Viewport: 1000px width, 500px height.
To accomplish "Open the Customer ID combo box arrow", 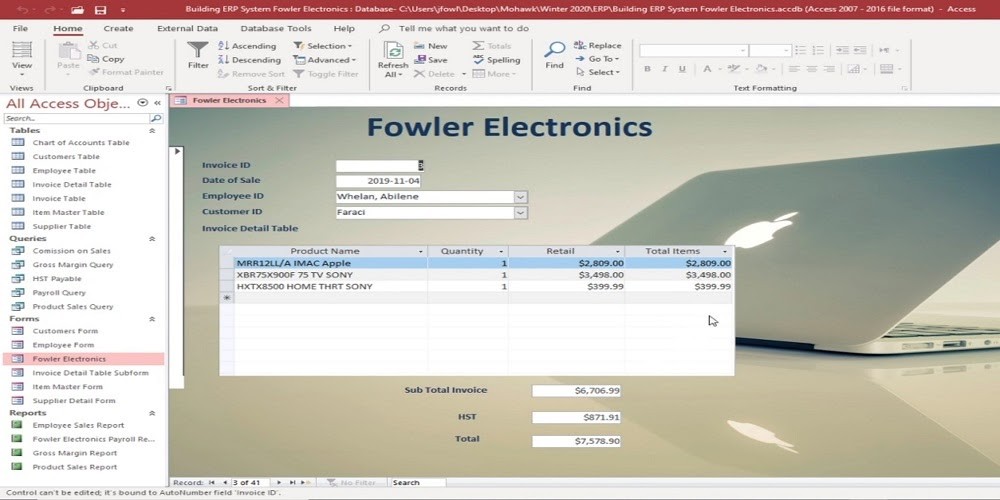I will 520,212.
